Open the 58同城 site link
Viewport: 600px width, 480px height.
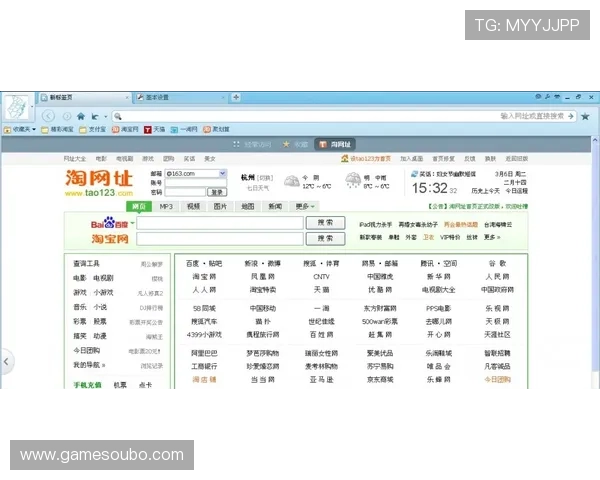click(204, 308)
